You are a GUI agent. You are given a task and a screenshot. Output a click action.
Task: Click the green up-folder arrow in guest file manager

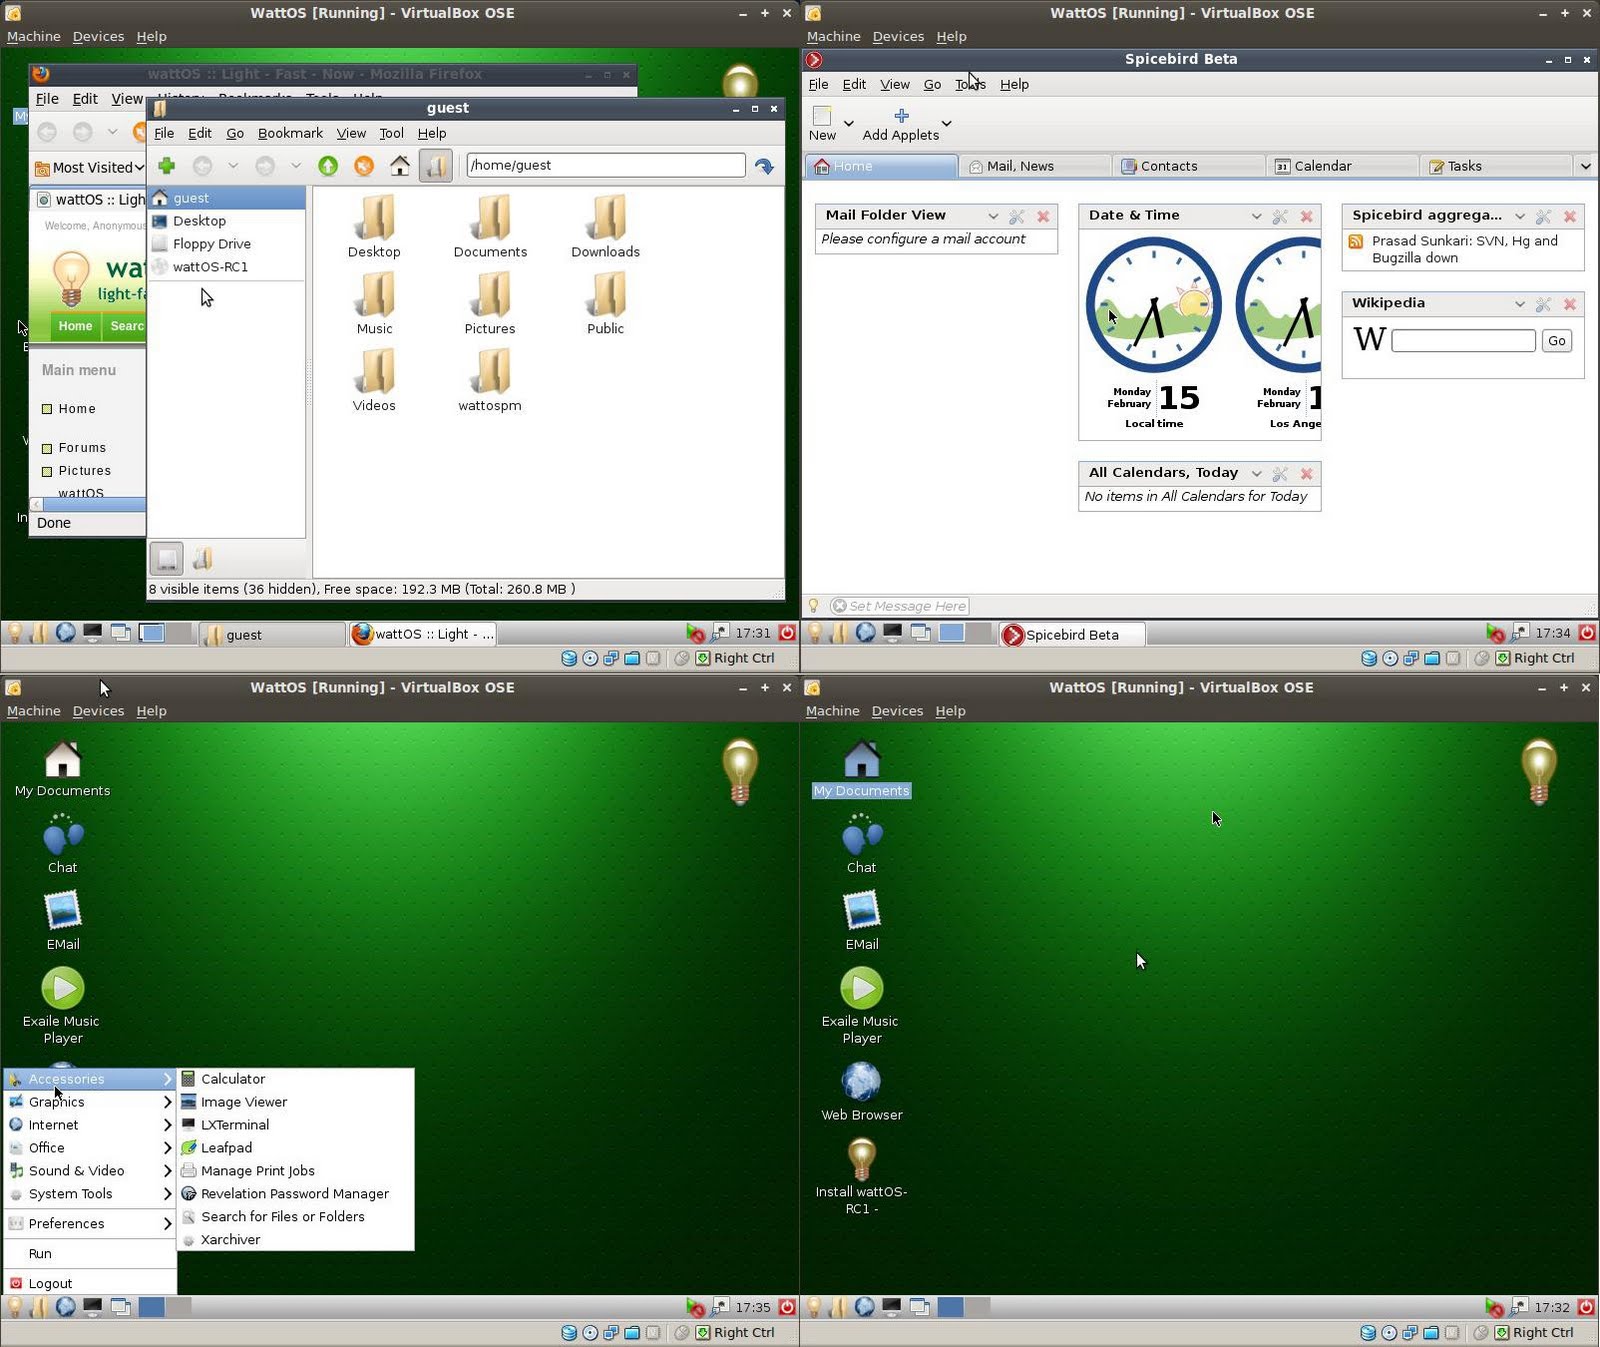[328, 166]
